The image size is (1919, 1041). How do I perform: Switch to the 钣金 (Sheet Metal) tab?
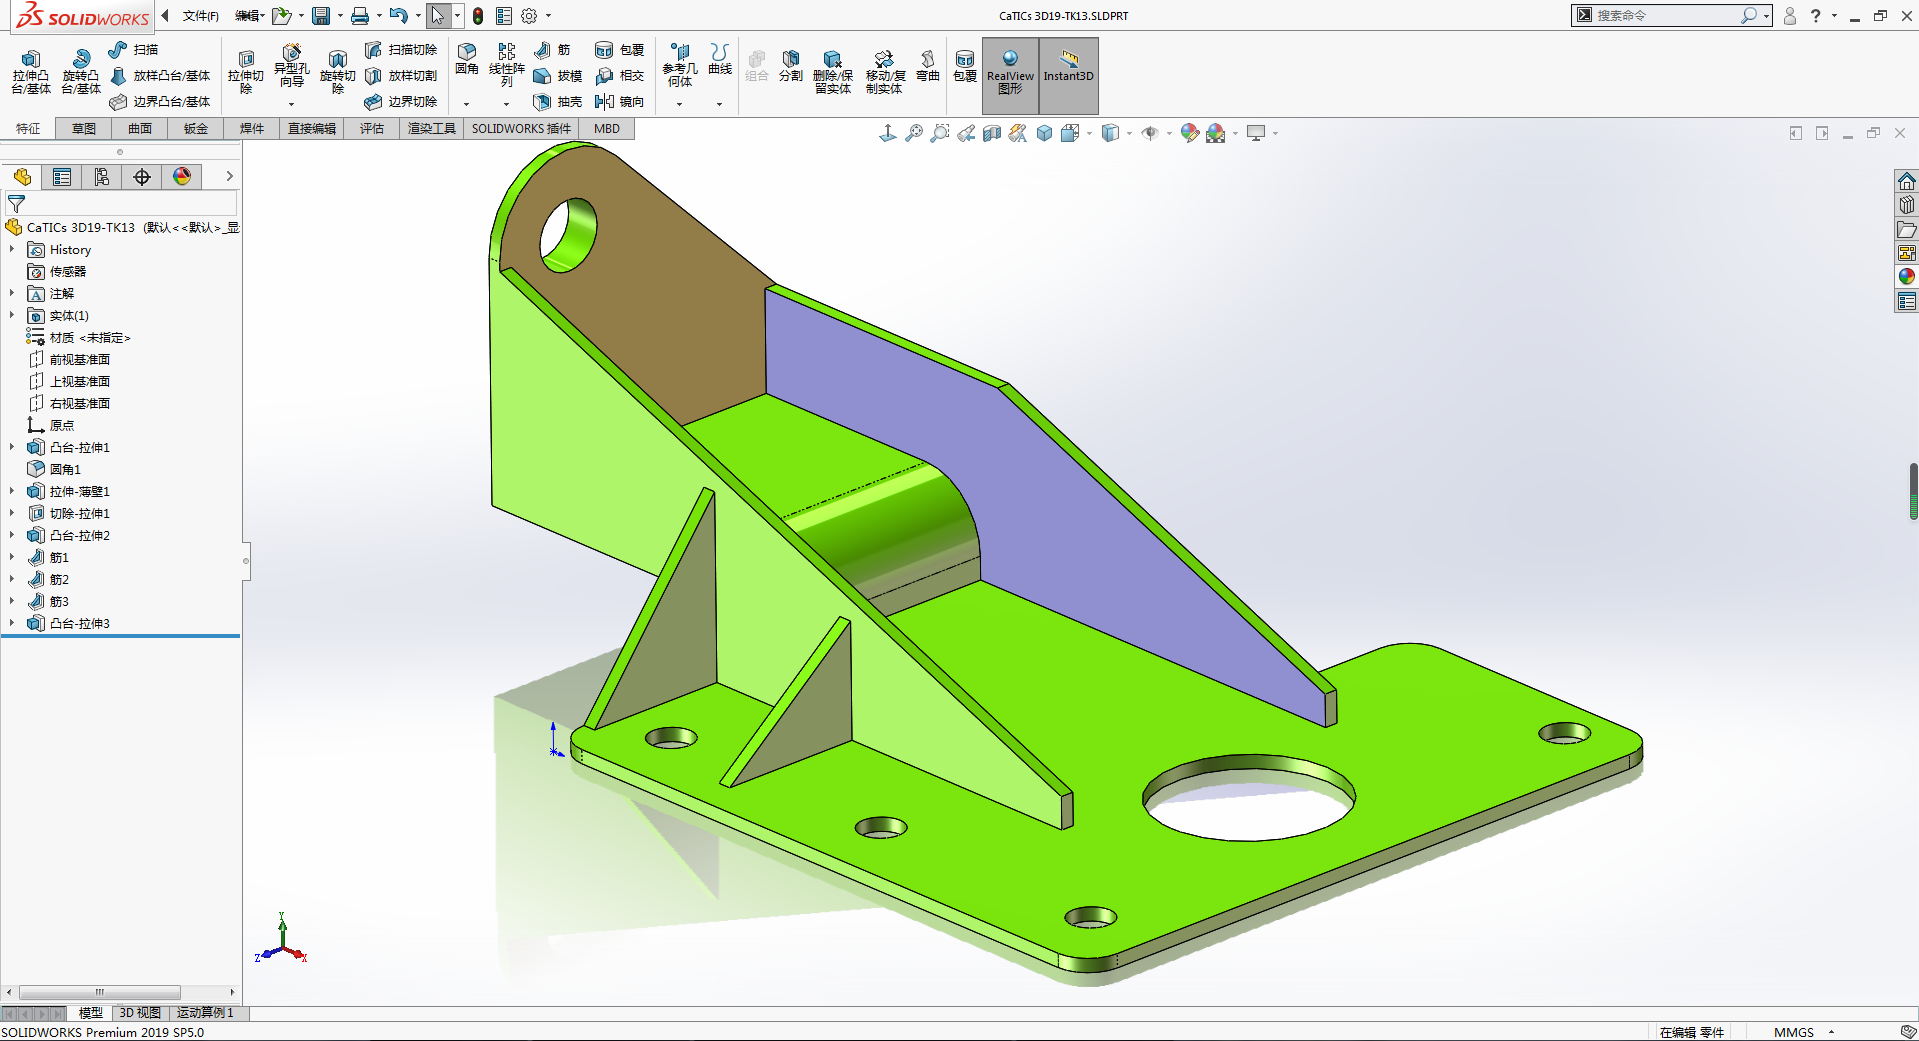point(196,128)
